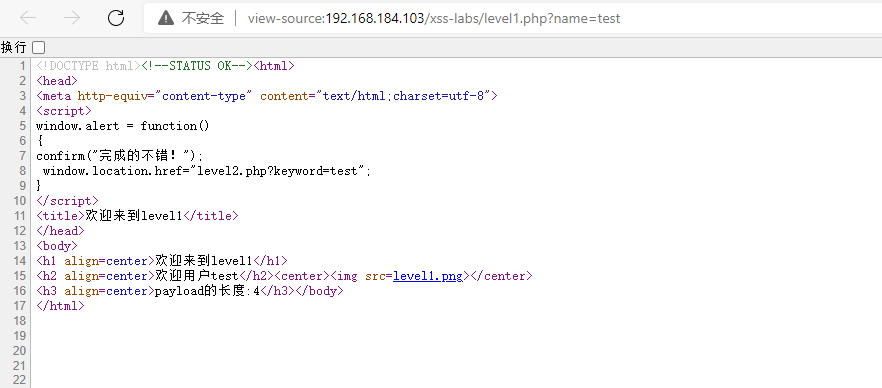The height and width of the screenshot is (388, 882).
Task: Click the browser forward arrow
Action: 72,18
